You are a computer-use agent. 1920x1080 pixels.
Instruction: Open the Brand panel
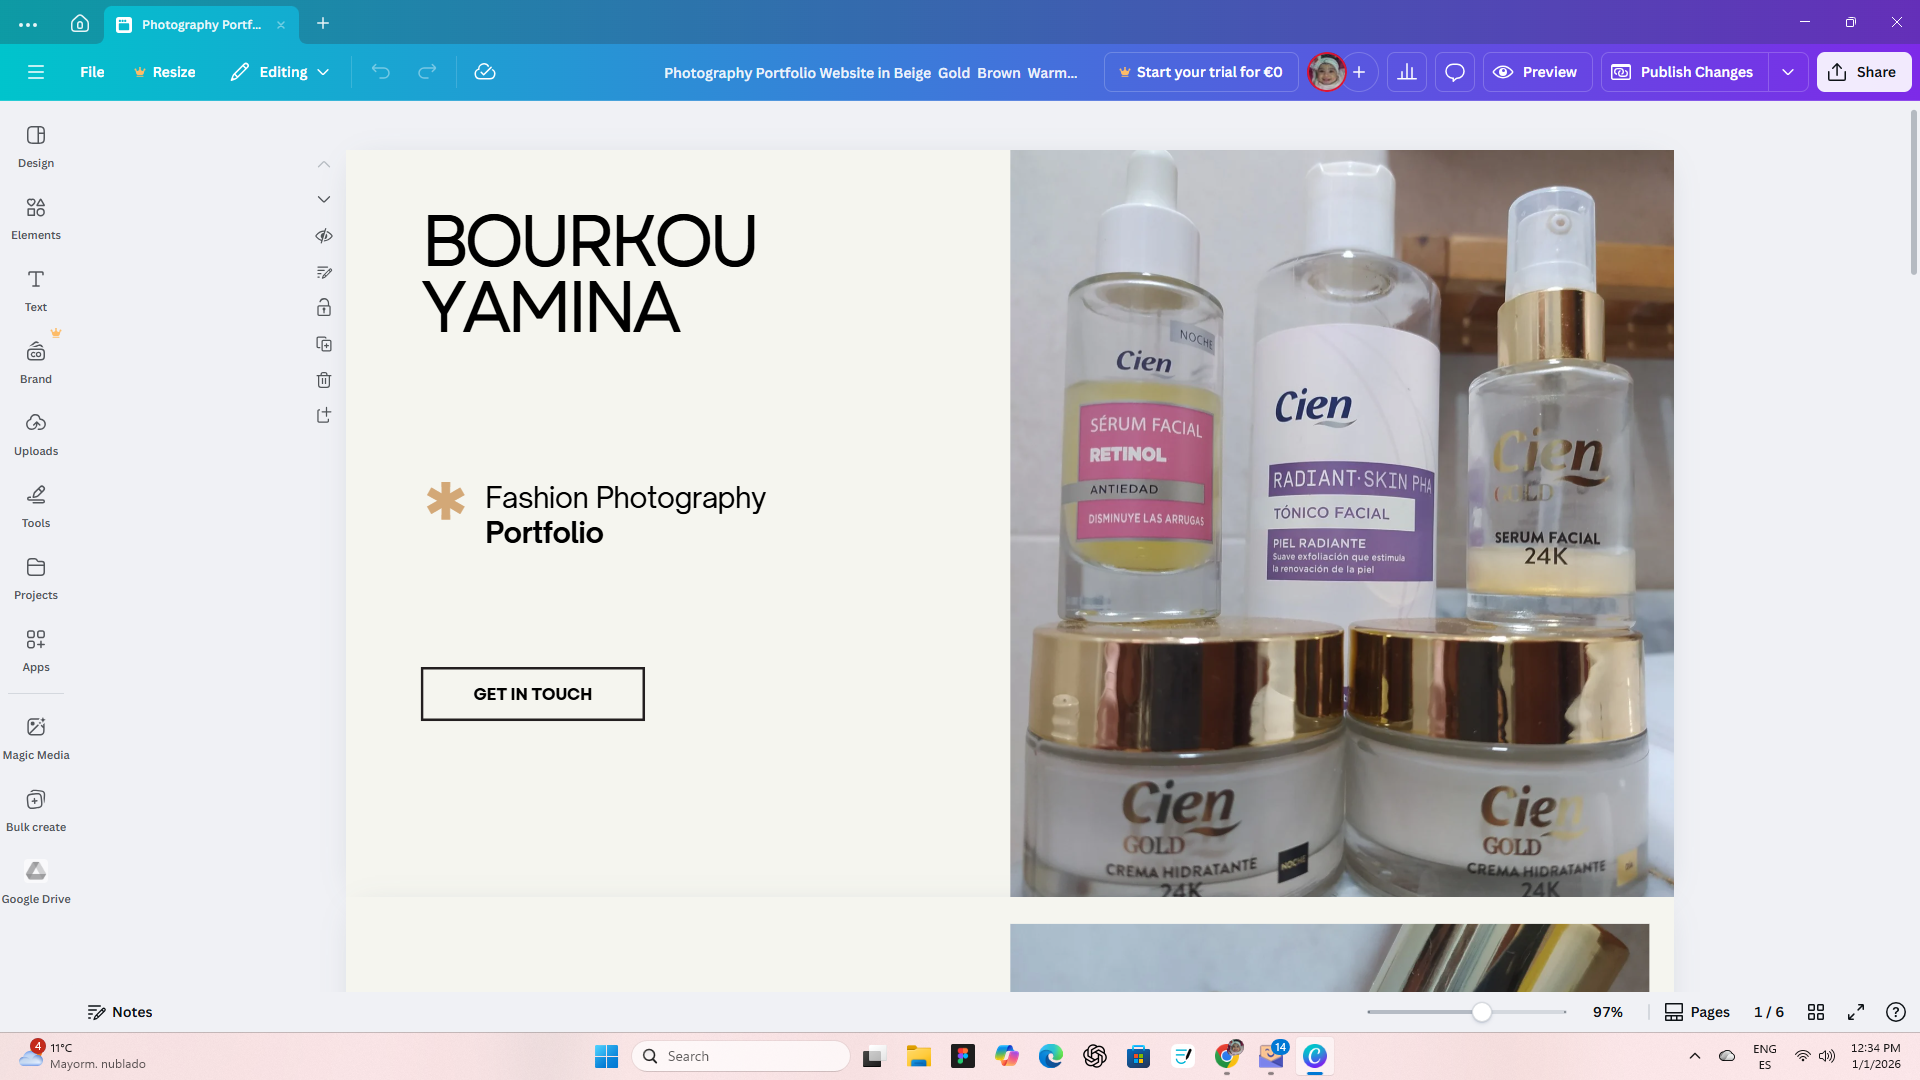coord(36,362)
